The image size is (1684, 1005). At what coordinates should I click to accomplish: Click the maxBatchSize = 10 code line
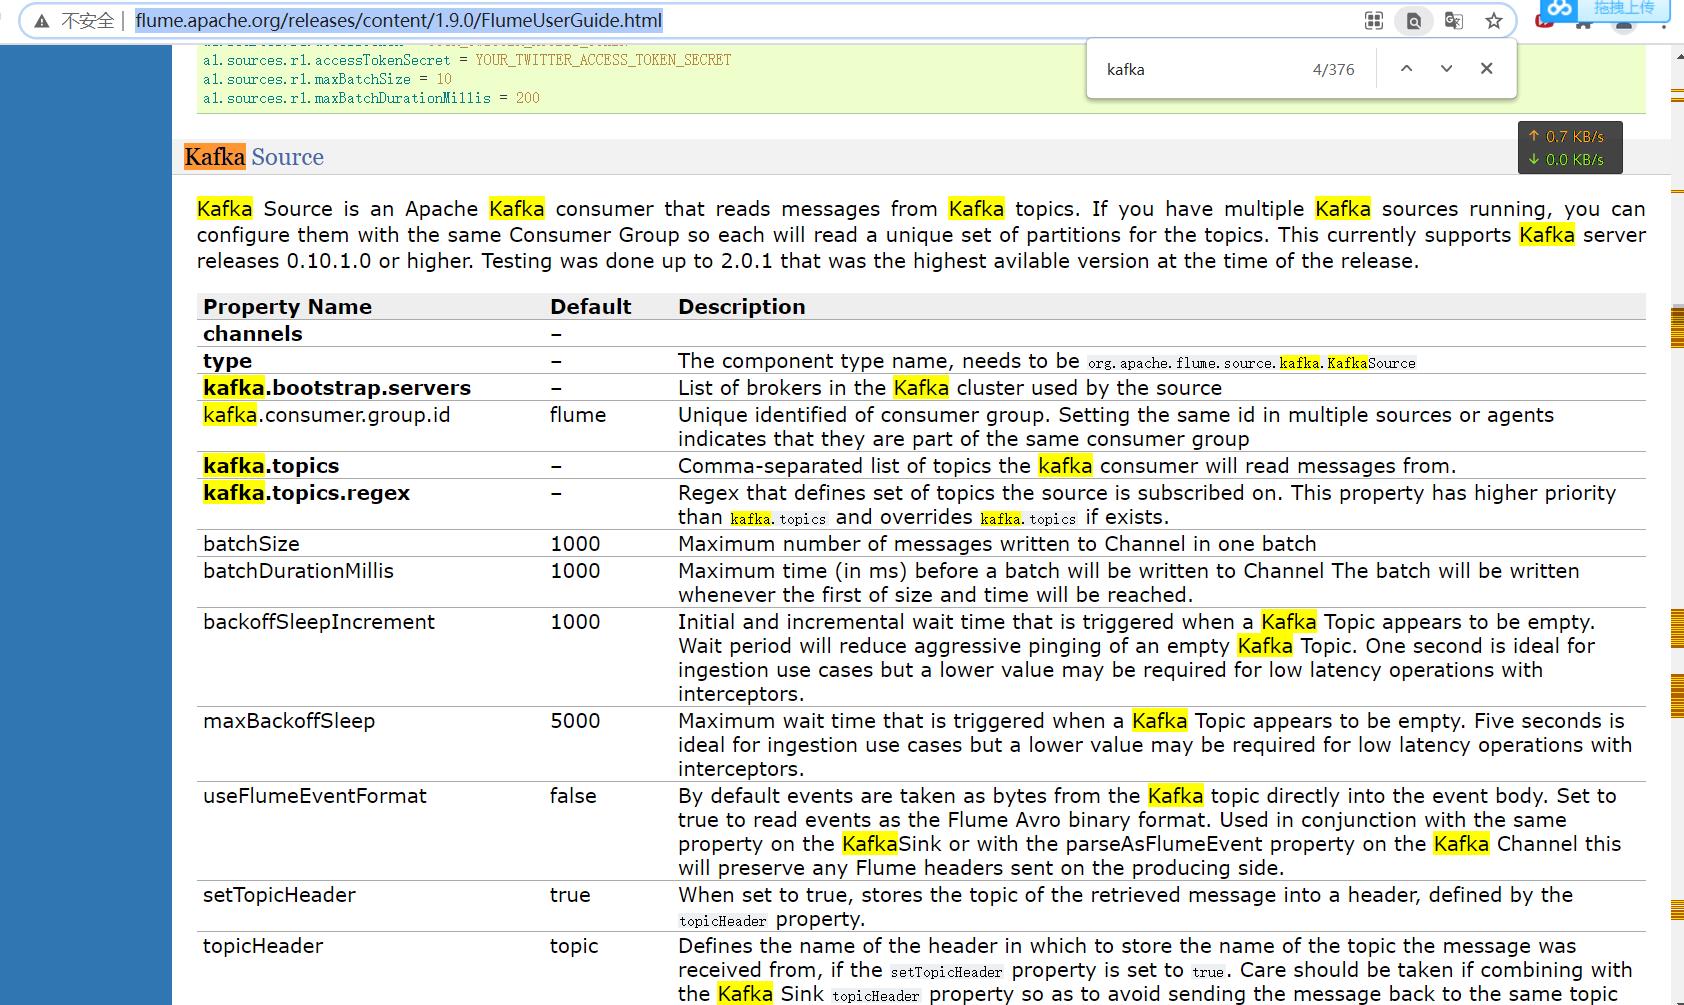click(327, 79)
